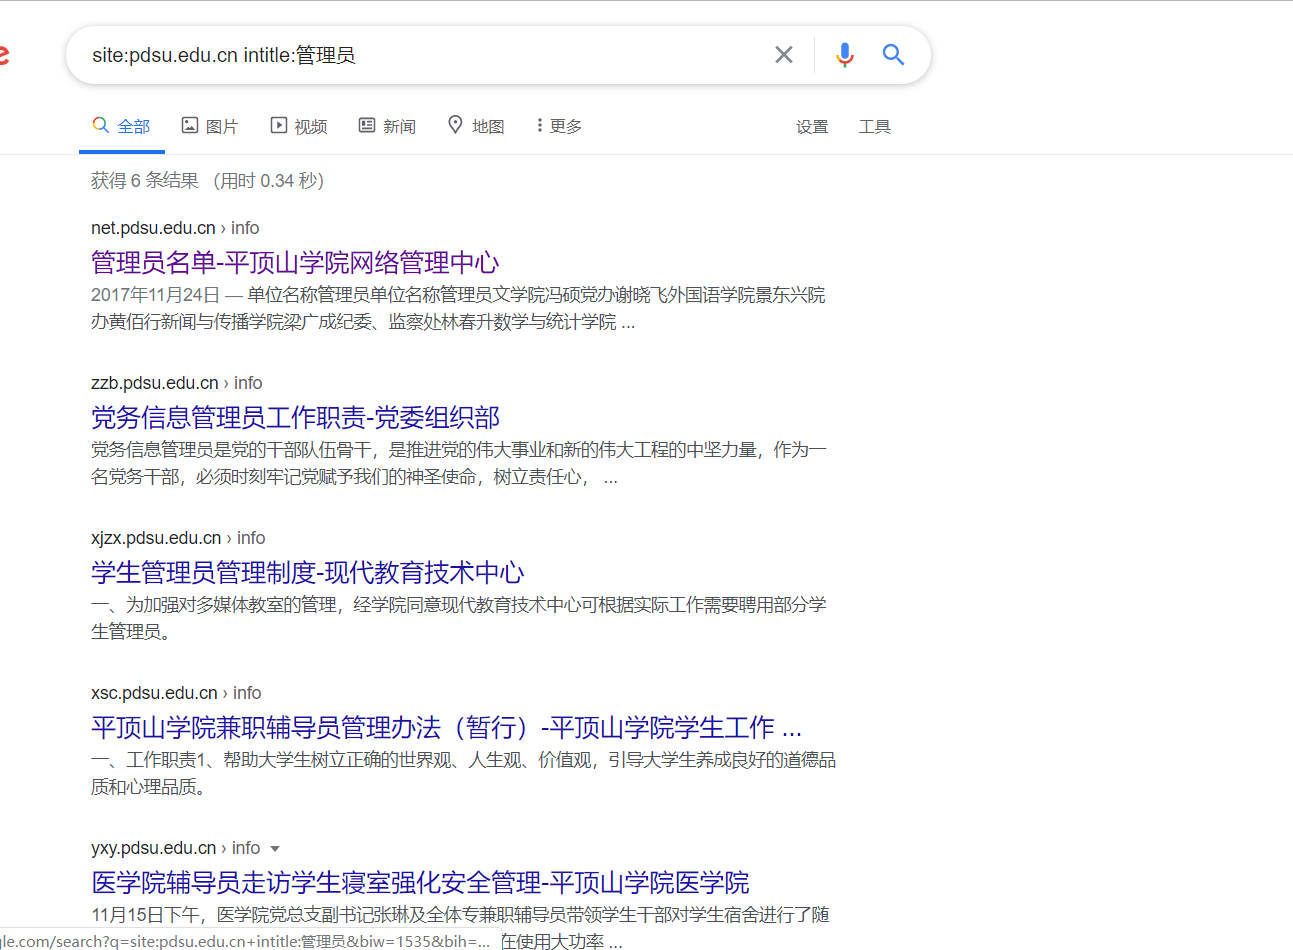The width and height of the screenshot is (1293, 950).
Task: Clear the search box with the X icon
Action: click(x=784, y=55)
